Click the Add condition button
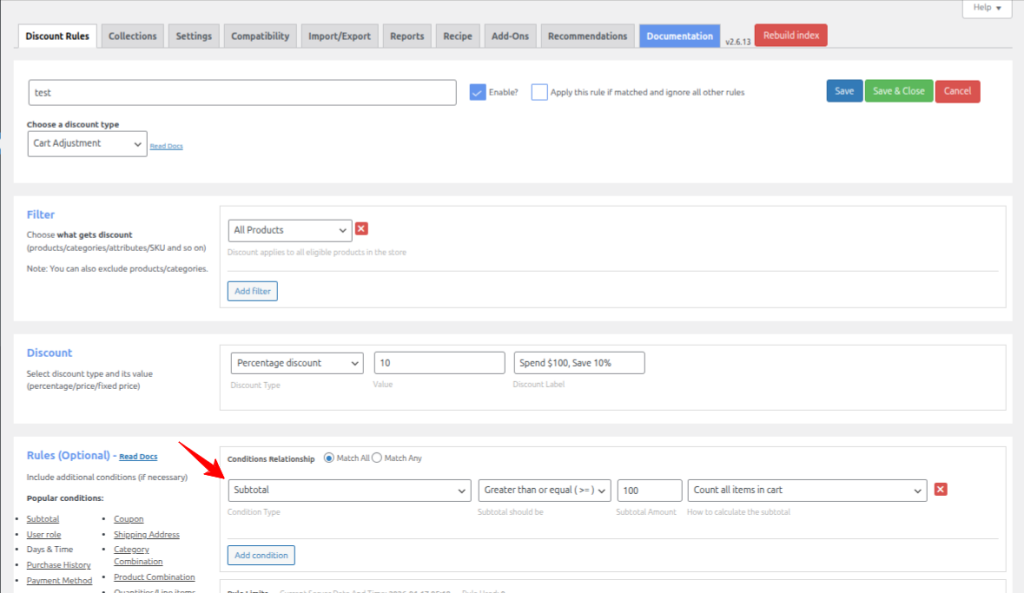The height and width of the screenshot is (593, 1024). click(261, 555)
